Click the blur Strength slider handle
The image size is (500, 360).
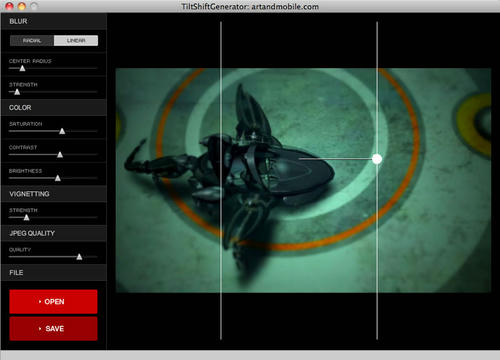(17, 92)
